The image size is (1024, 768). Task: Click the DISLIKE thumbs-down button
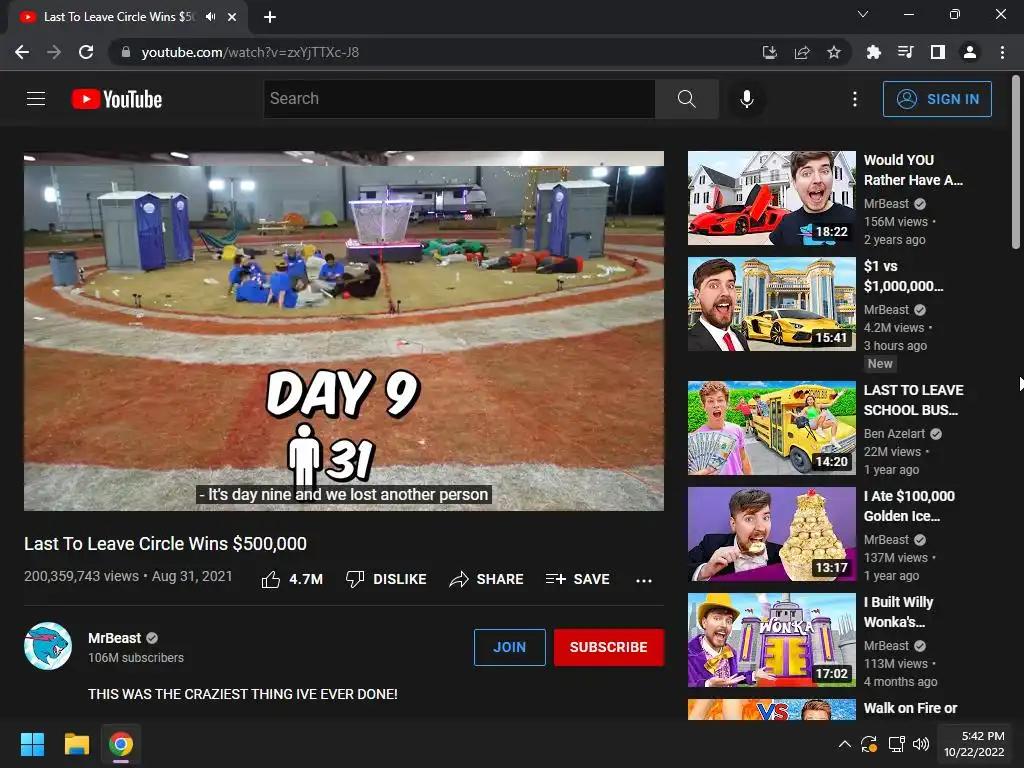pos(386,579)
